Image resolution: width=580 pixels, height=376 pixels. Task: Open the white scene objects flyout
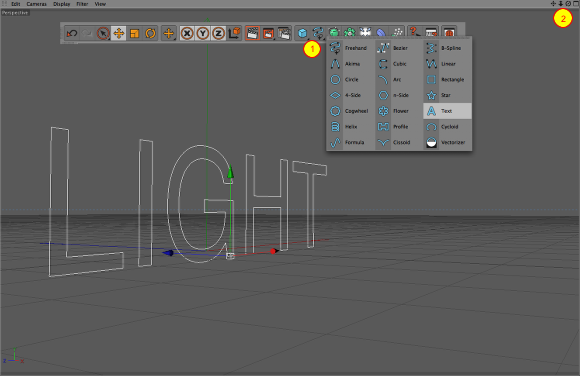click(365, 32)
